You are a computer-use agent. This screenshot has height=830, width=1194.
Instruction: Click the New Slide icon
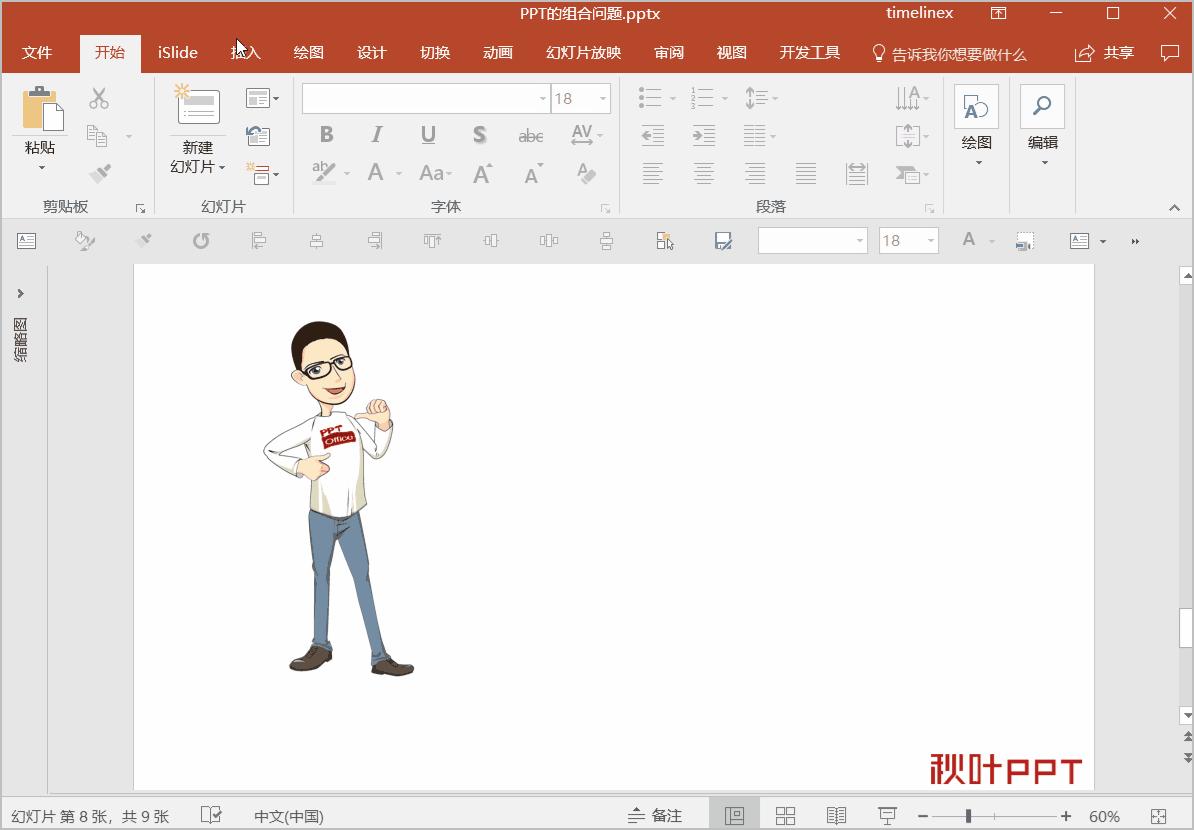point(197,106)
